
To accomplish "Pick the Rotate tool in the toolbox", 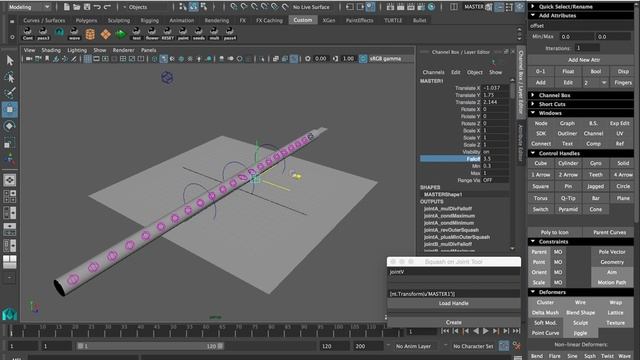I will click(x=10, y=126).
